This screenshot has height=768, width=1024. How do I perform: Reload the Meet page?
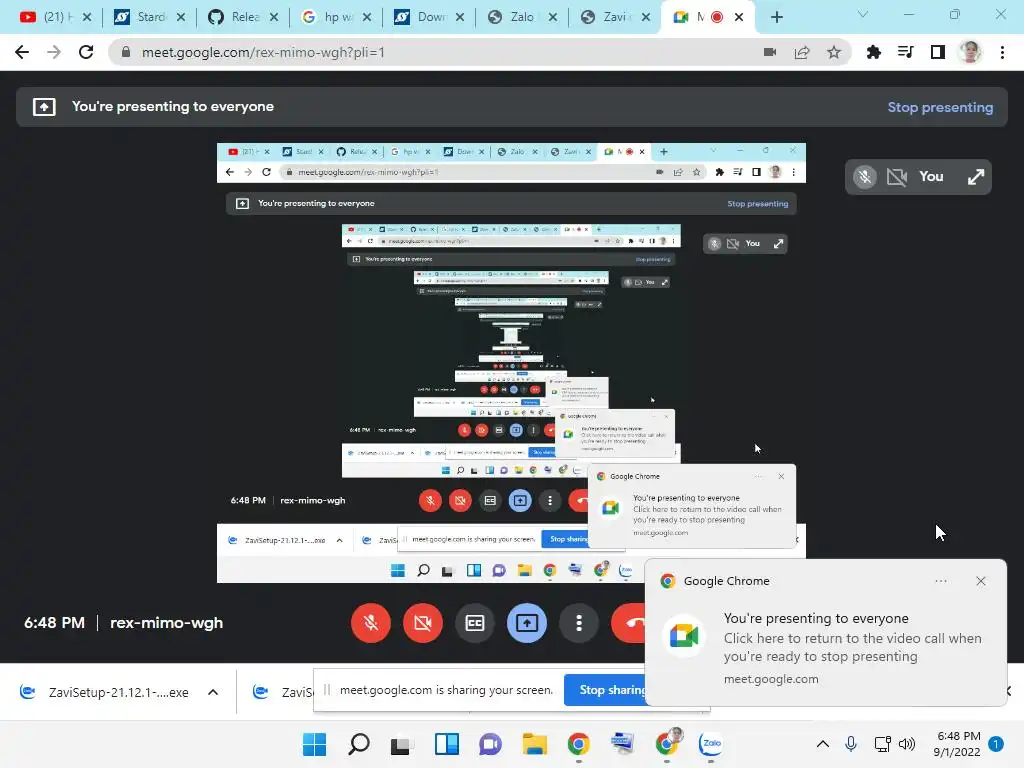[x=86, y=52]
